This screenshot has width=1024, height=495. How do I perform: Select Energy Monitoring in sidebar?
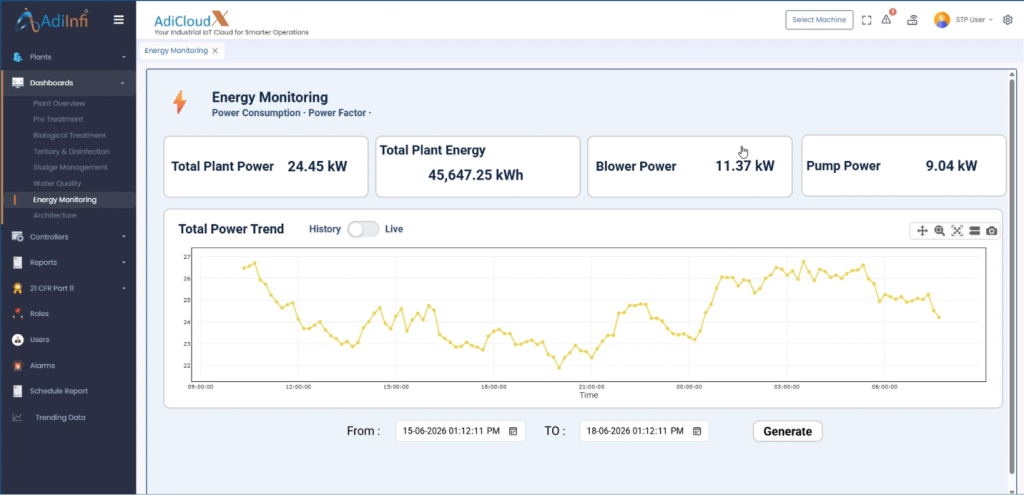click(65, 200)
